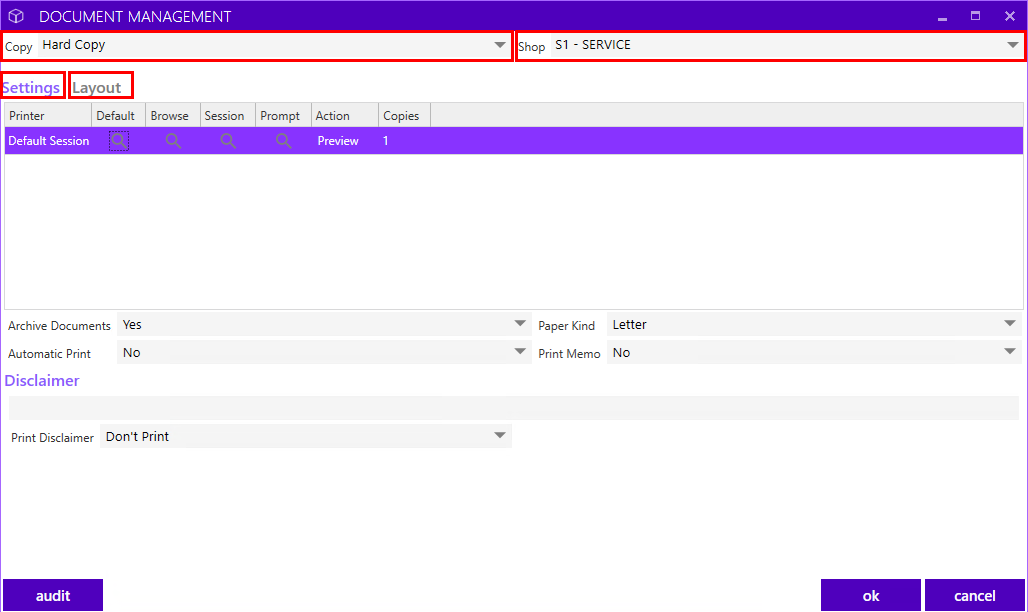
Task: Click the Document Management cube icon
Action: click(x=16, y=16)
